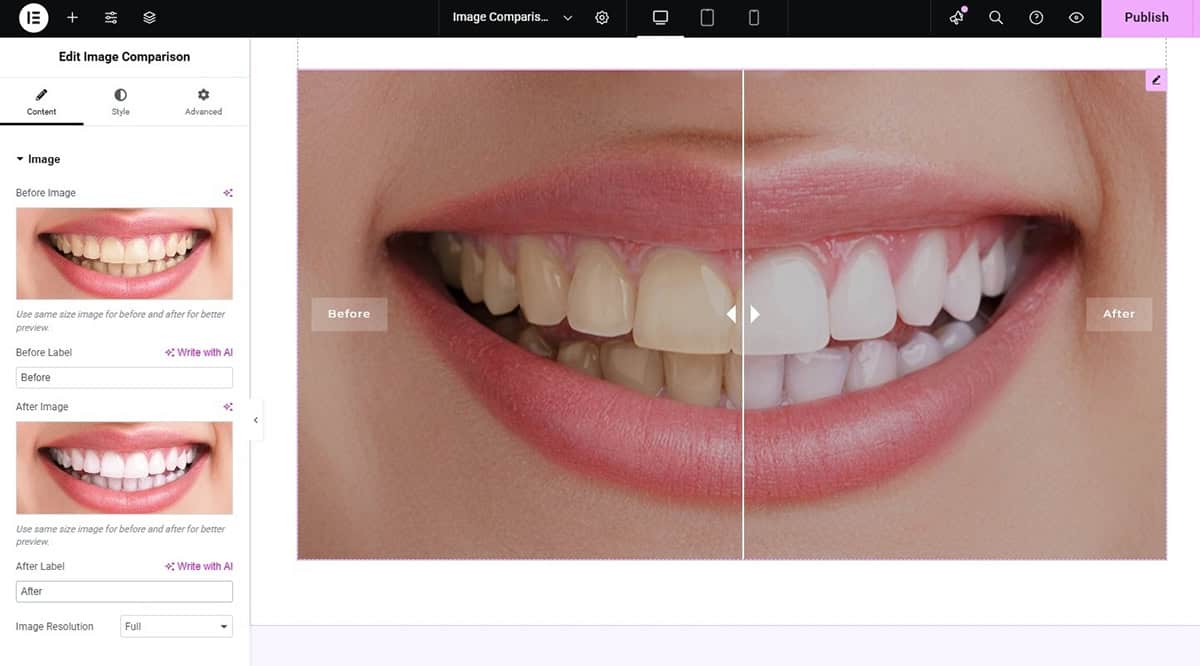Click the Before Label input field

[124, 377]
